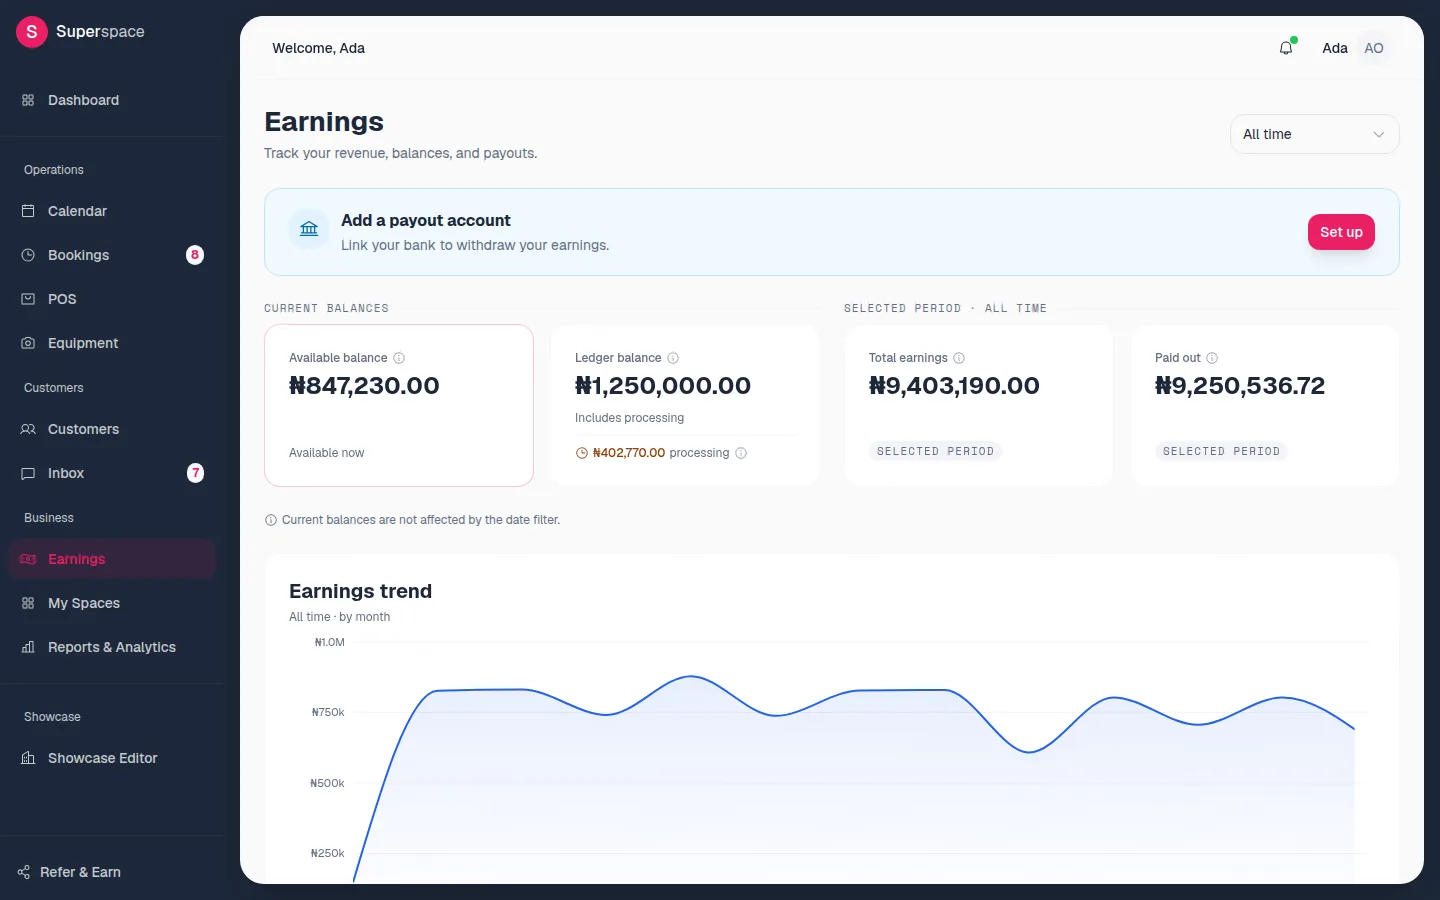This screenshot has width=1440, height=900.
Task: Click the Showcase Editor icon
Action: point(28,758)
